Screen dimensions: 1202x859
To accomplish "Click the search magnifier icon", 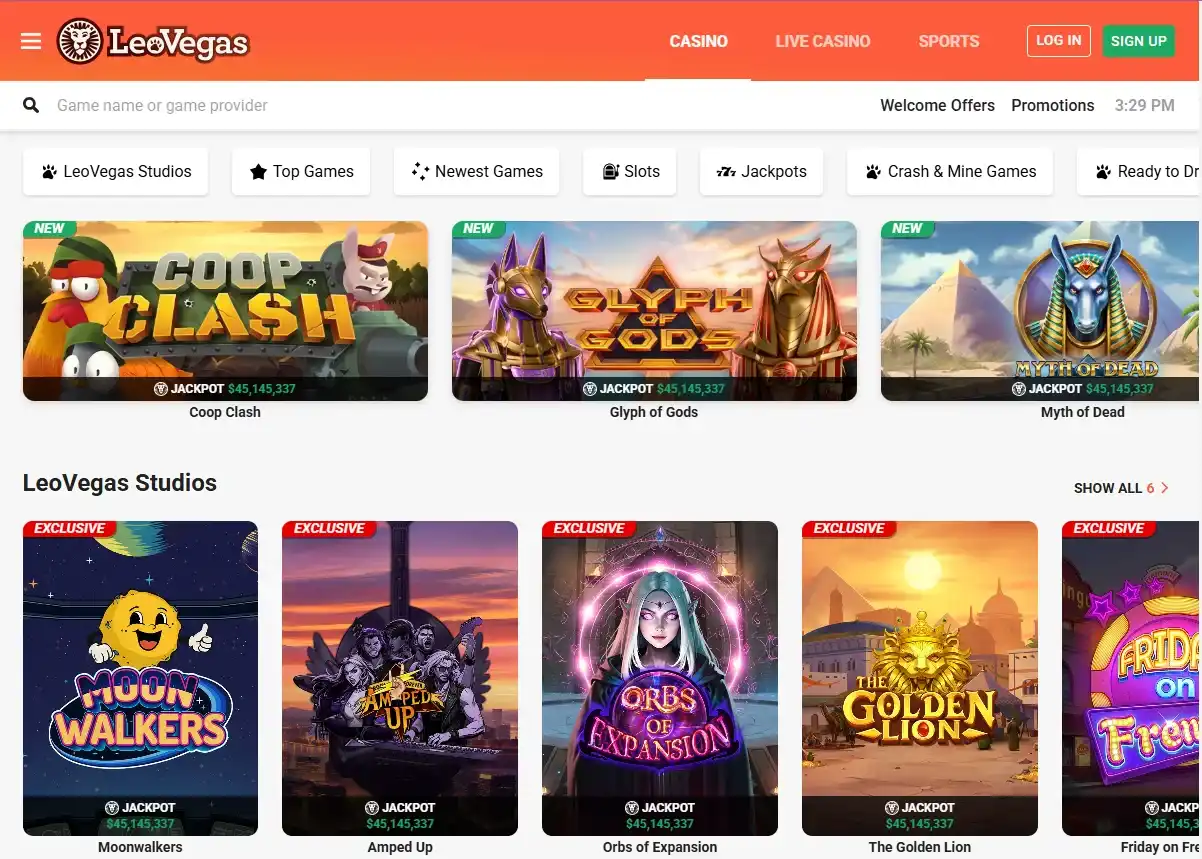I will tap(31, 105).
